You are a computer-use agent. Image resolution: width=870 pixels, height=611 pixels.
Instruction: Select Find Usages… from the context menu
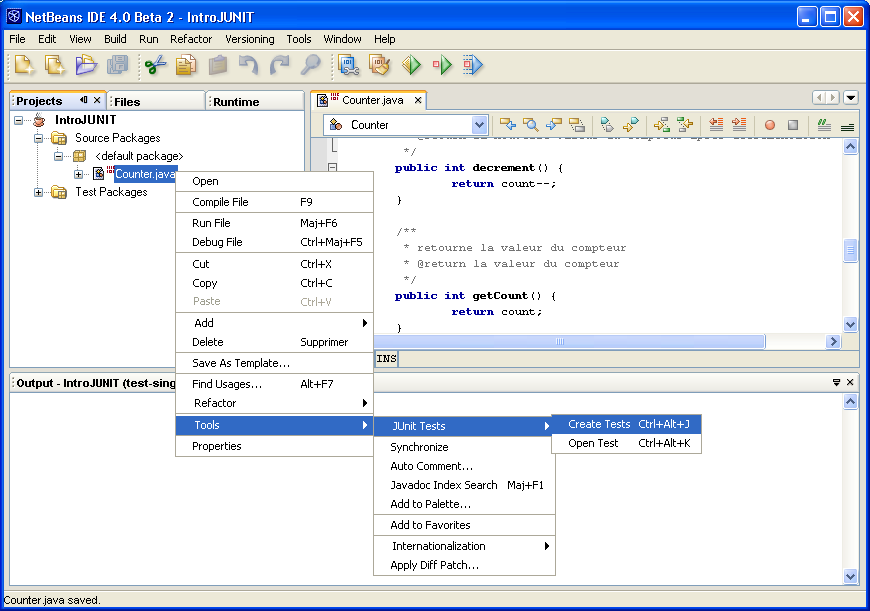[x=274, y=384]
